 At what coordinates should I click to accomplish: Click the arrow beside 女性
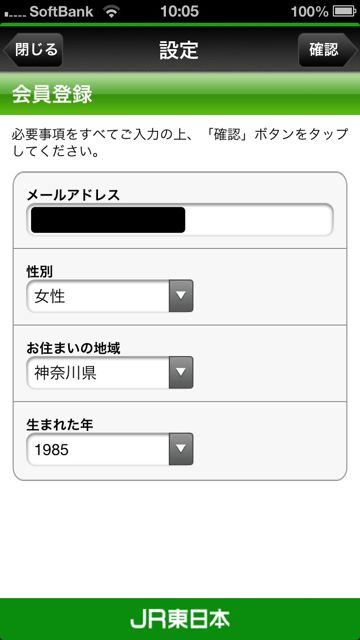[x=181, y=296]
